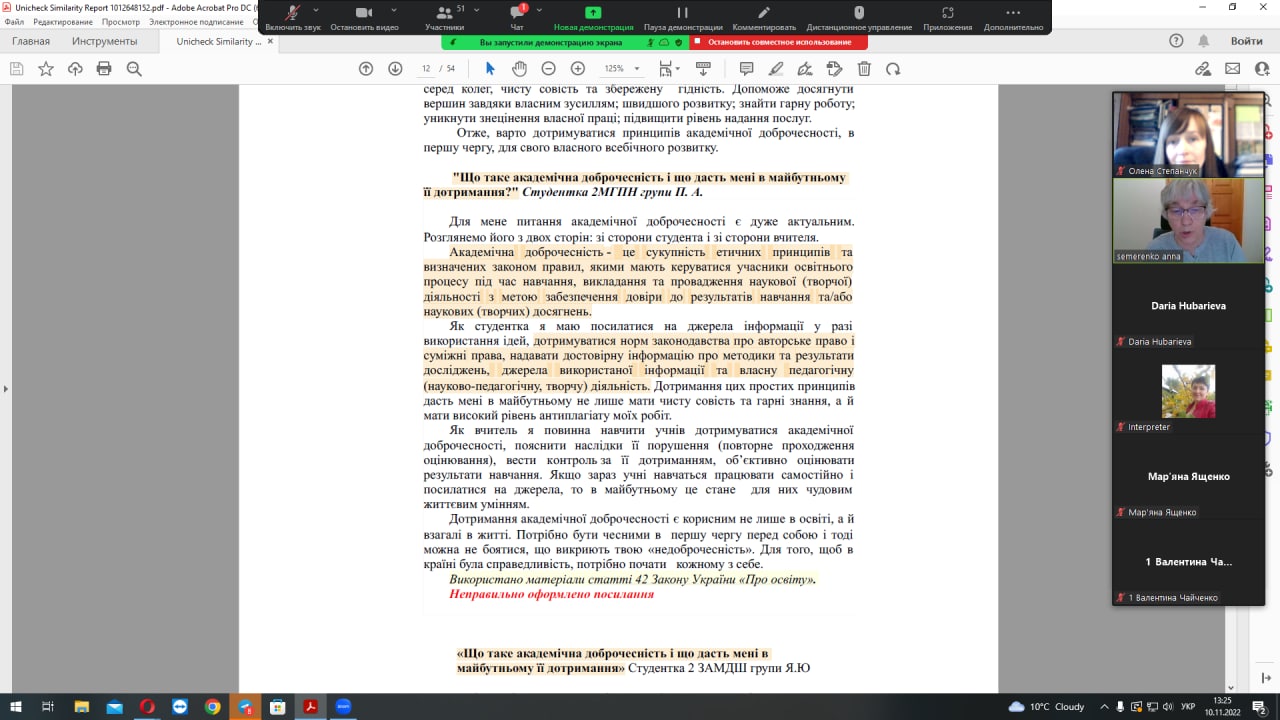
Task: Open the Редактирование menu
Action: tap(63, 22)
